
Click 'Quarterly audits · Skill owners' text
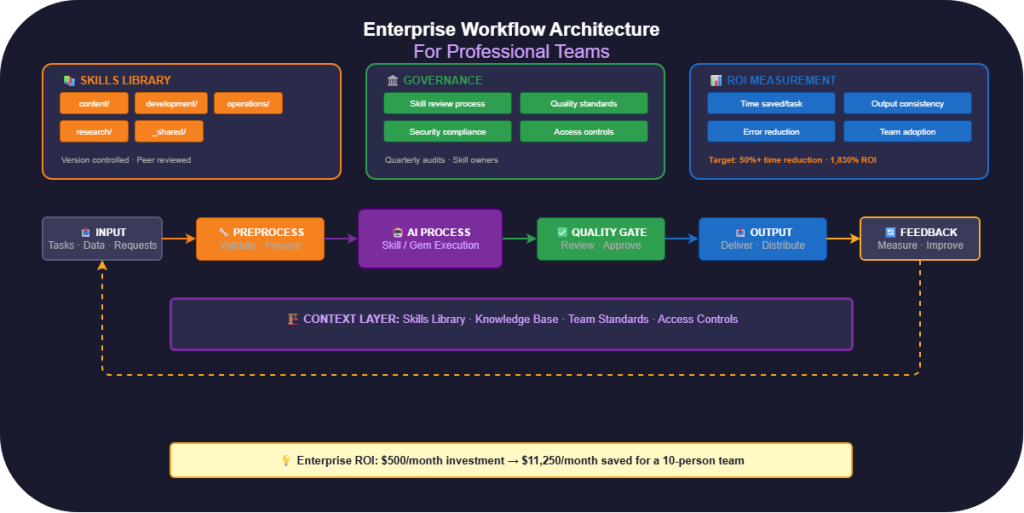(441, 160)
